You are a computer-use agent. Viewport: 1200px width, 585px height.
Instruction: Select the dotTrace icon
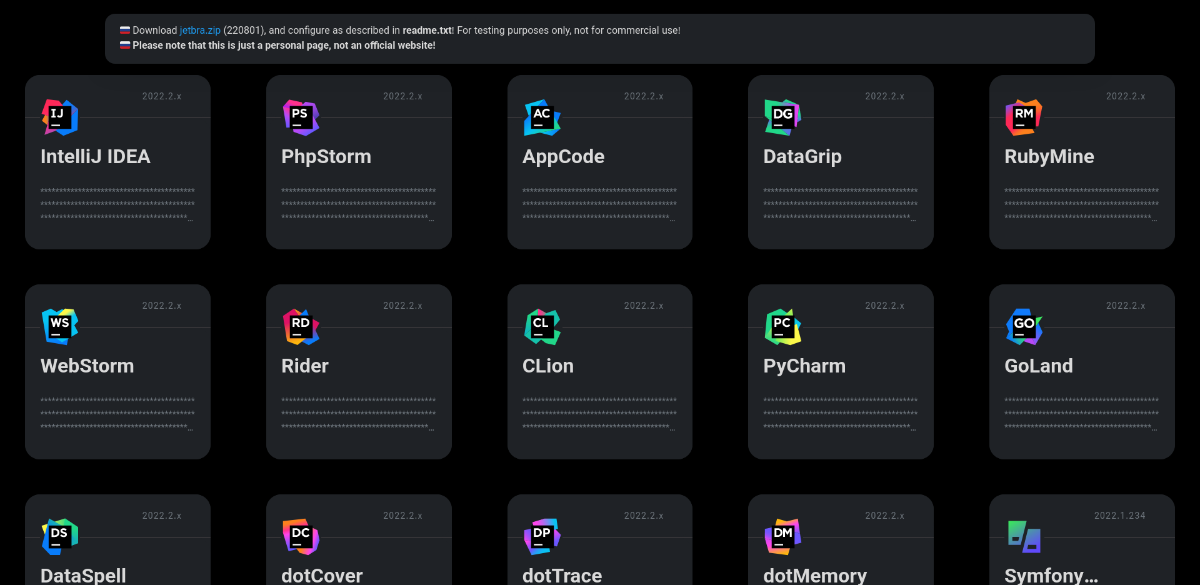pos(541,536)
